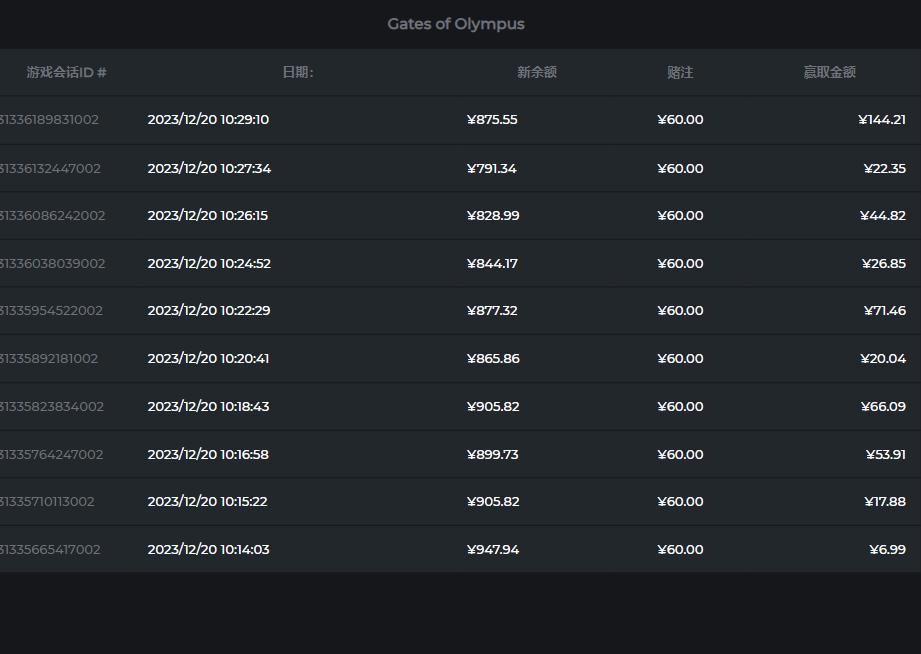Select session ID ending in 892181002
The image size is (921, 654).
[x=49, y=359]
